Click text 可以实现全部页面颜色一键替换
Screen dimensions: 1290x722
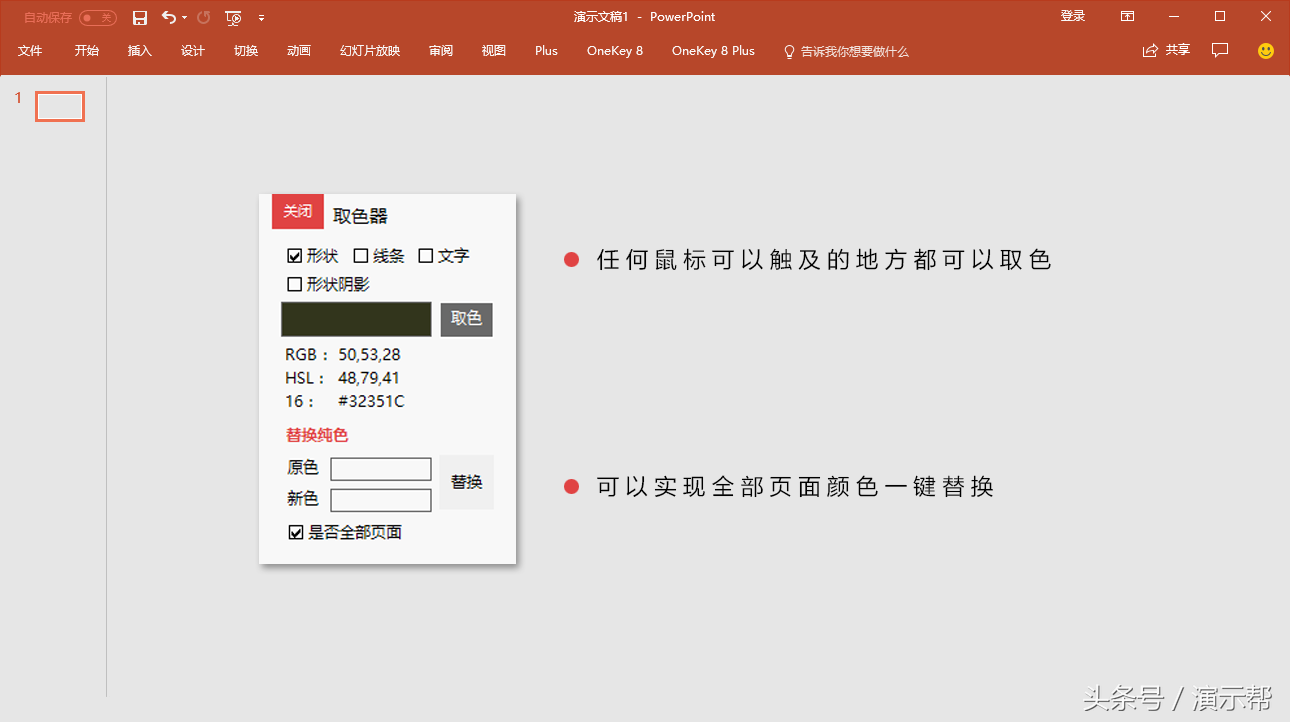(795, 487)
